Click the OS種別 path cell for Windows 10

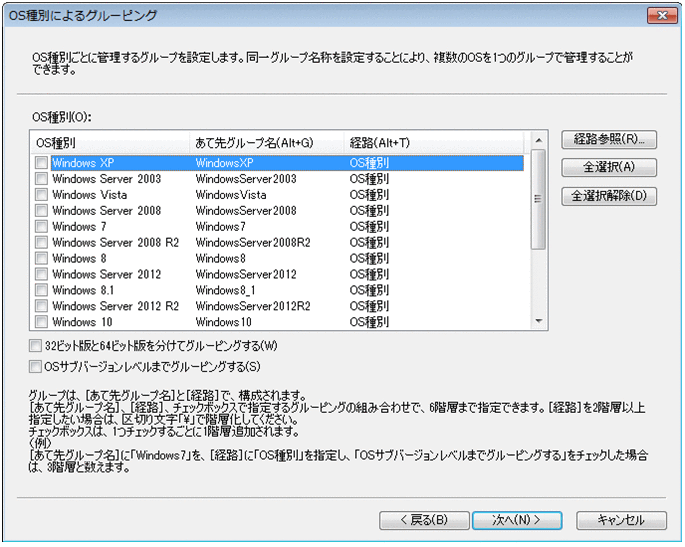click(369, 322)
